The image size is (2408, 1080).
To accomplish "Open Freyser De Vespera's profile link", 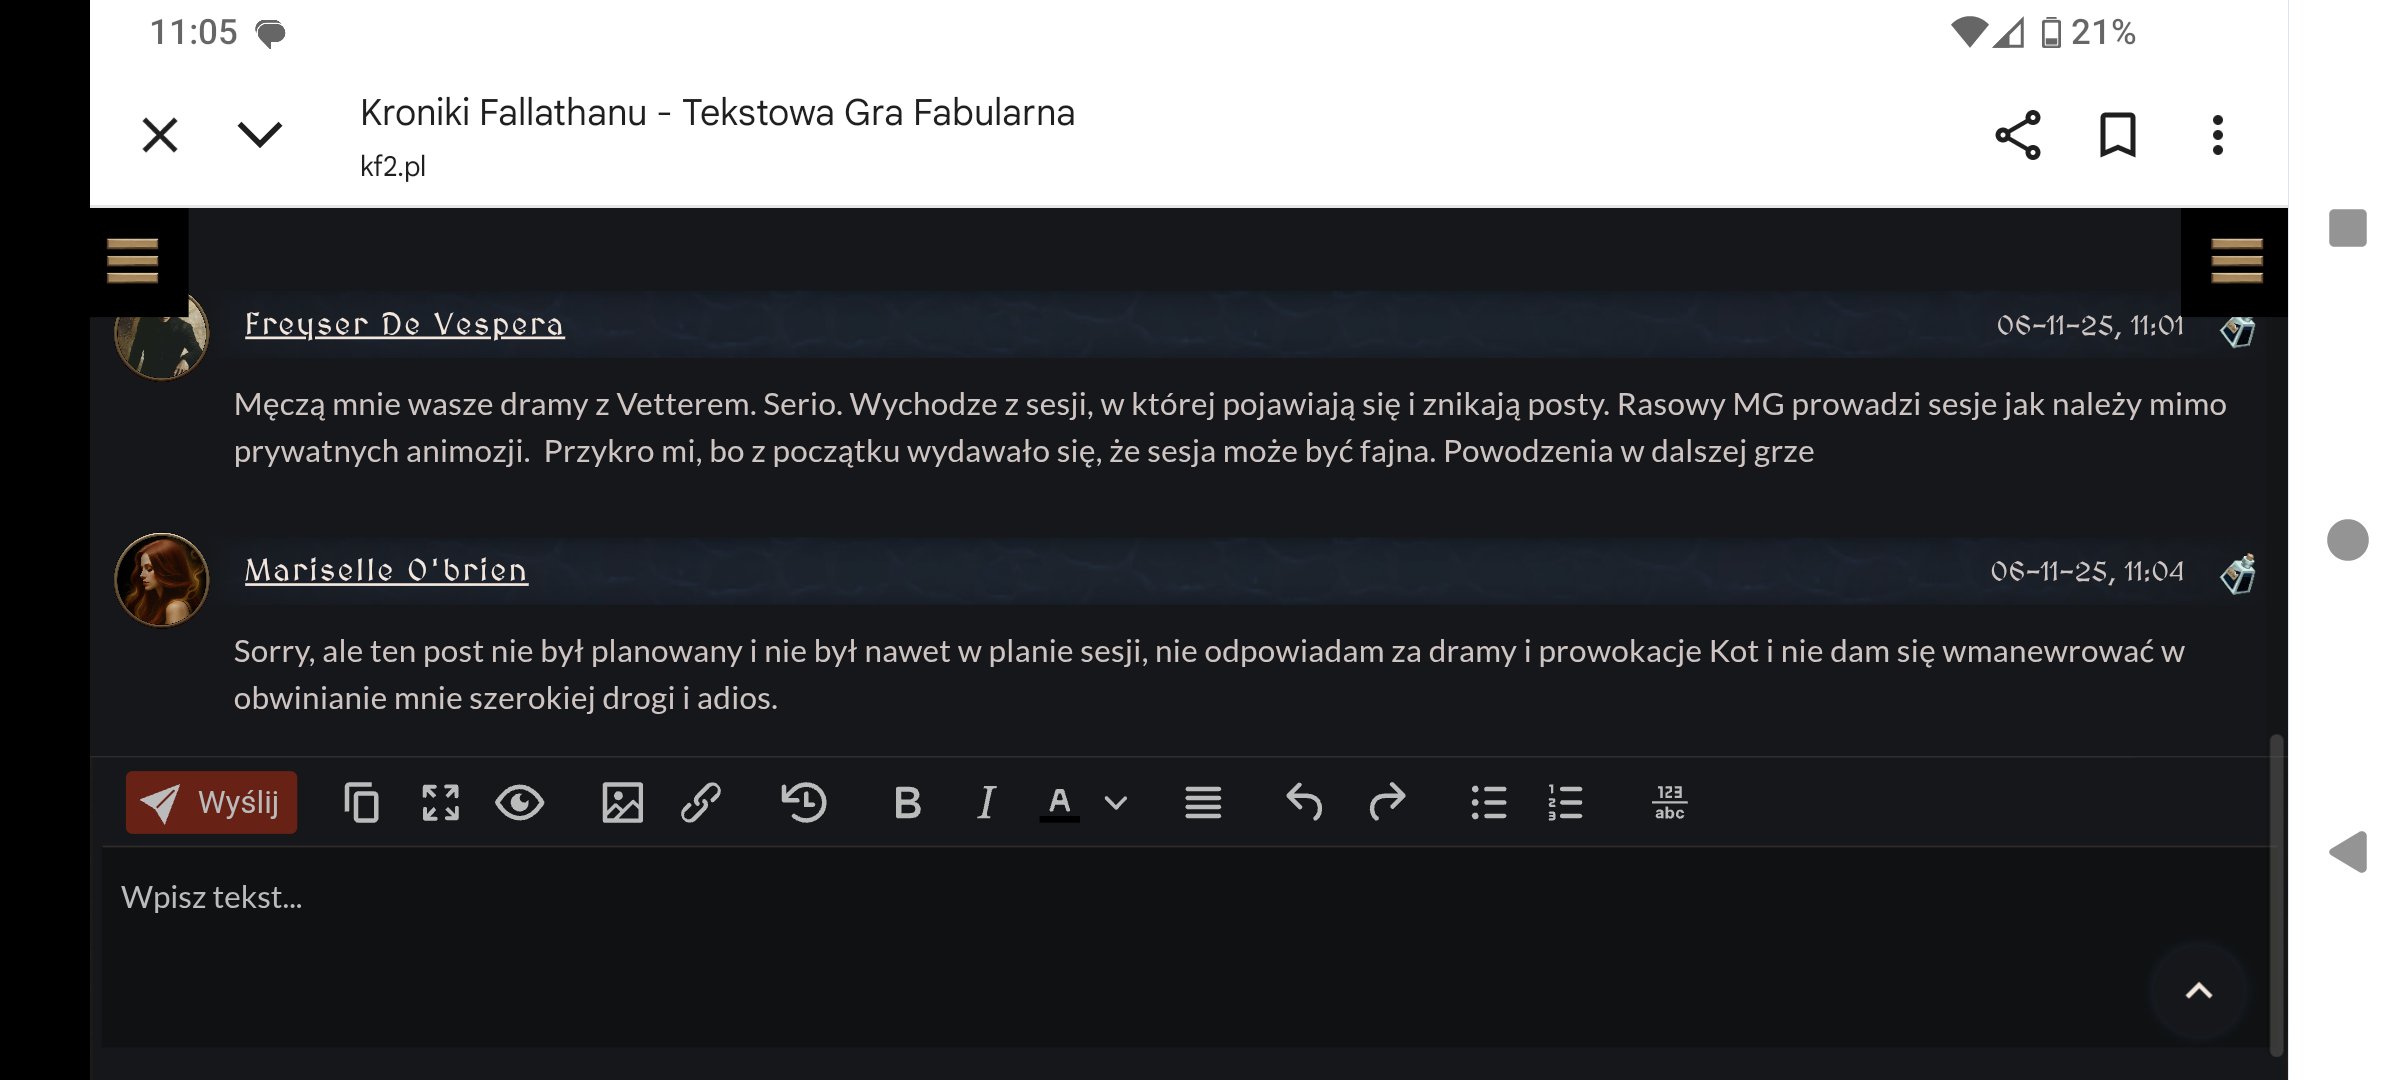I will [x=404, y=325].
